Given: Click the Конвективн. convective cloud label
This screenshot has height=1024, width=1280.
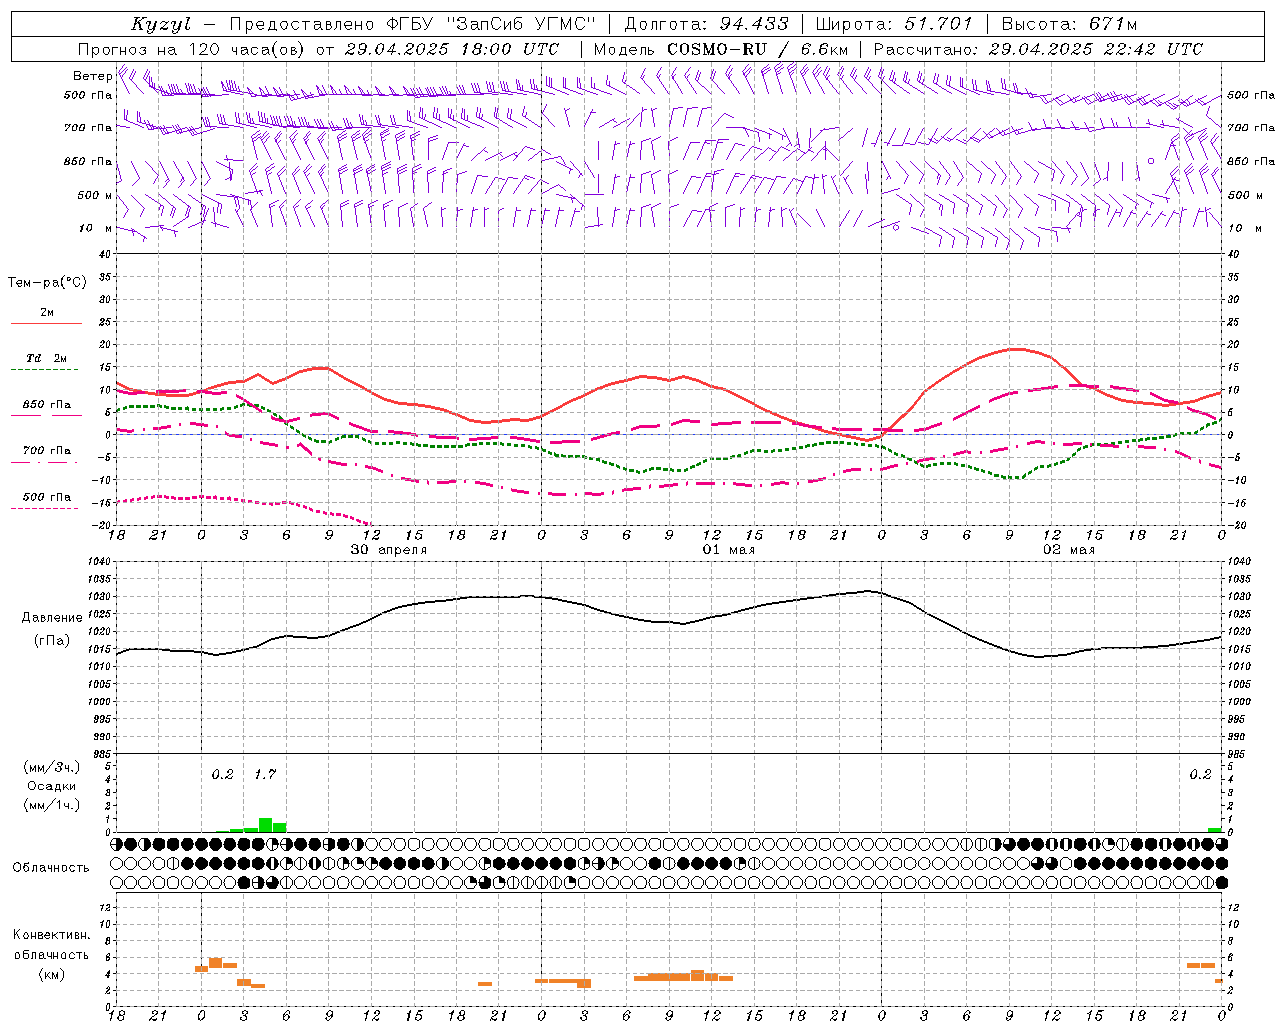Looking at the screenshot, I should [x=52, y=935].
